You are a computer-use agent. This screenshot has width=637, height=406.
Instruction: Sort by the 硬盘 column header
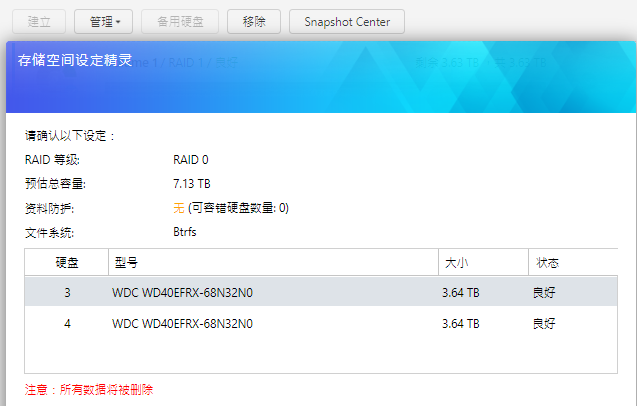pyautogui.click(x=67, y=263)
